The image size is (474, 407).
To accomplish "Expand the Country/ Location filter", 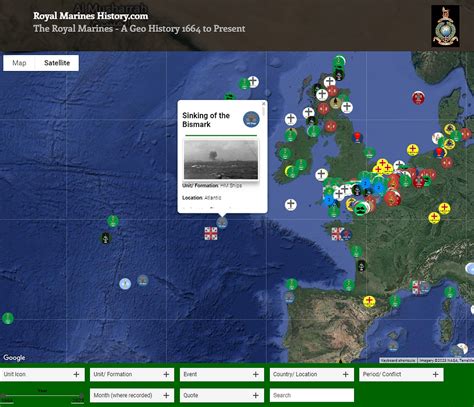I will [311, 374].
